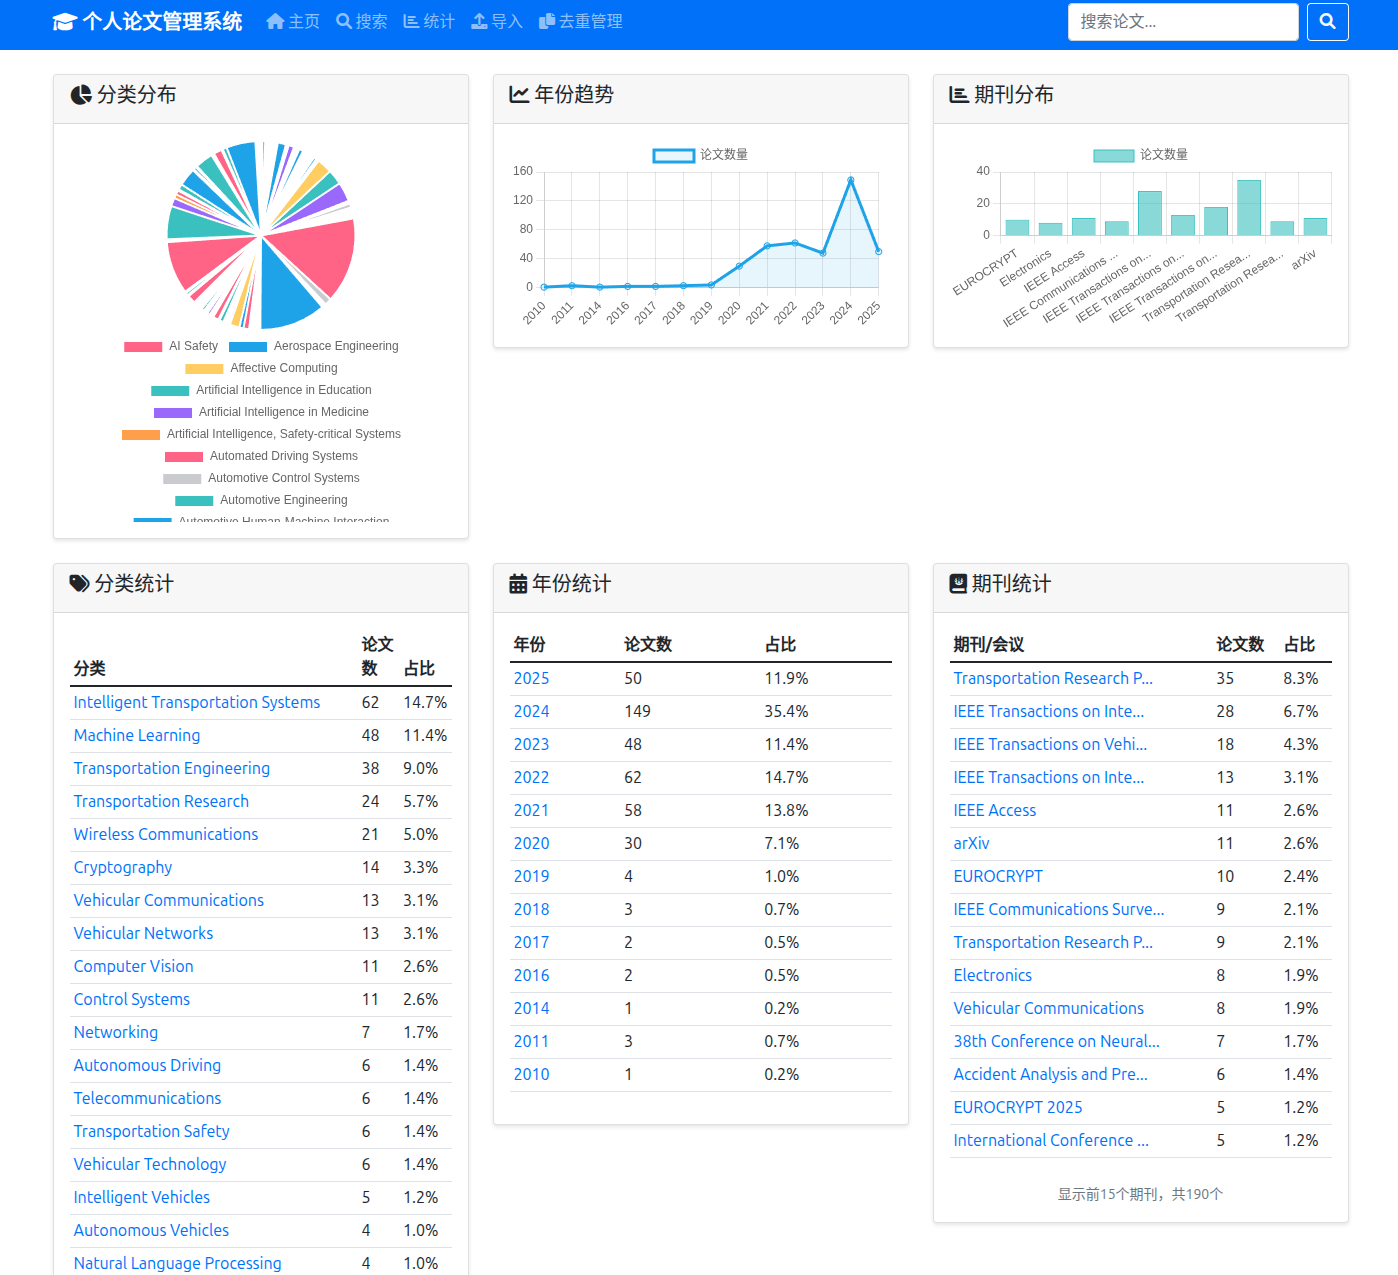Toggle Automated Driving Systems legend item
Screen dimensions: 1398x1275
coord(261,456)
